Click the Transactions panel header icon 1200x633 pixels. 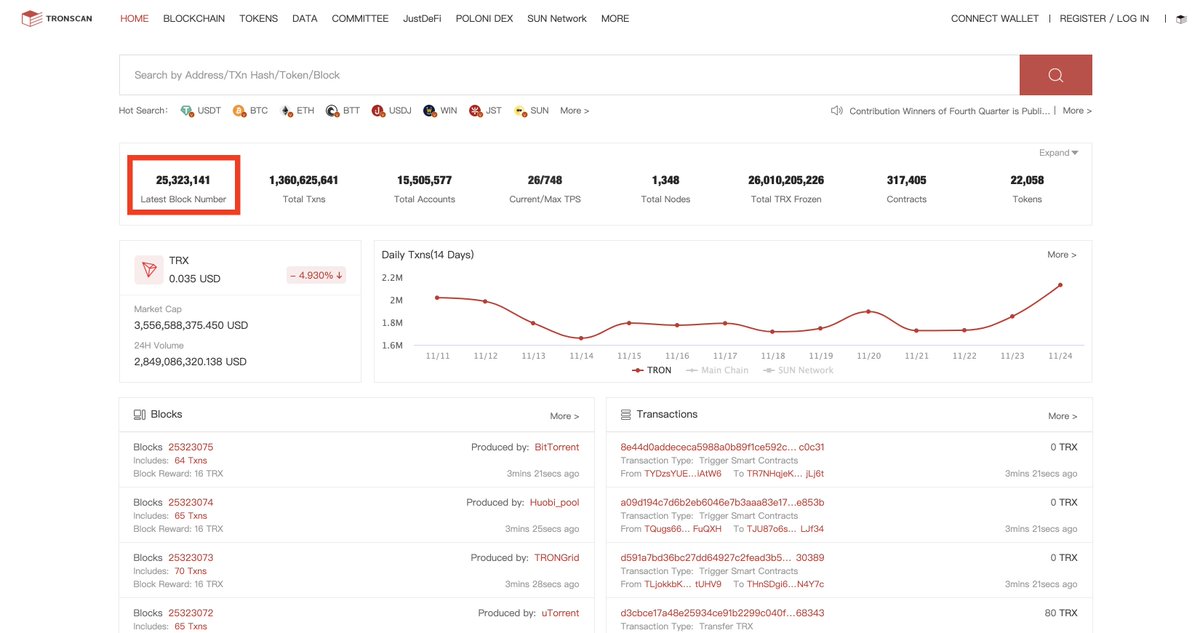click(x=626, y=414)
